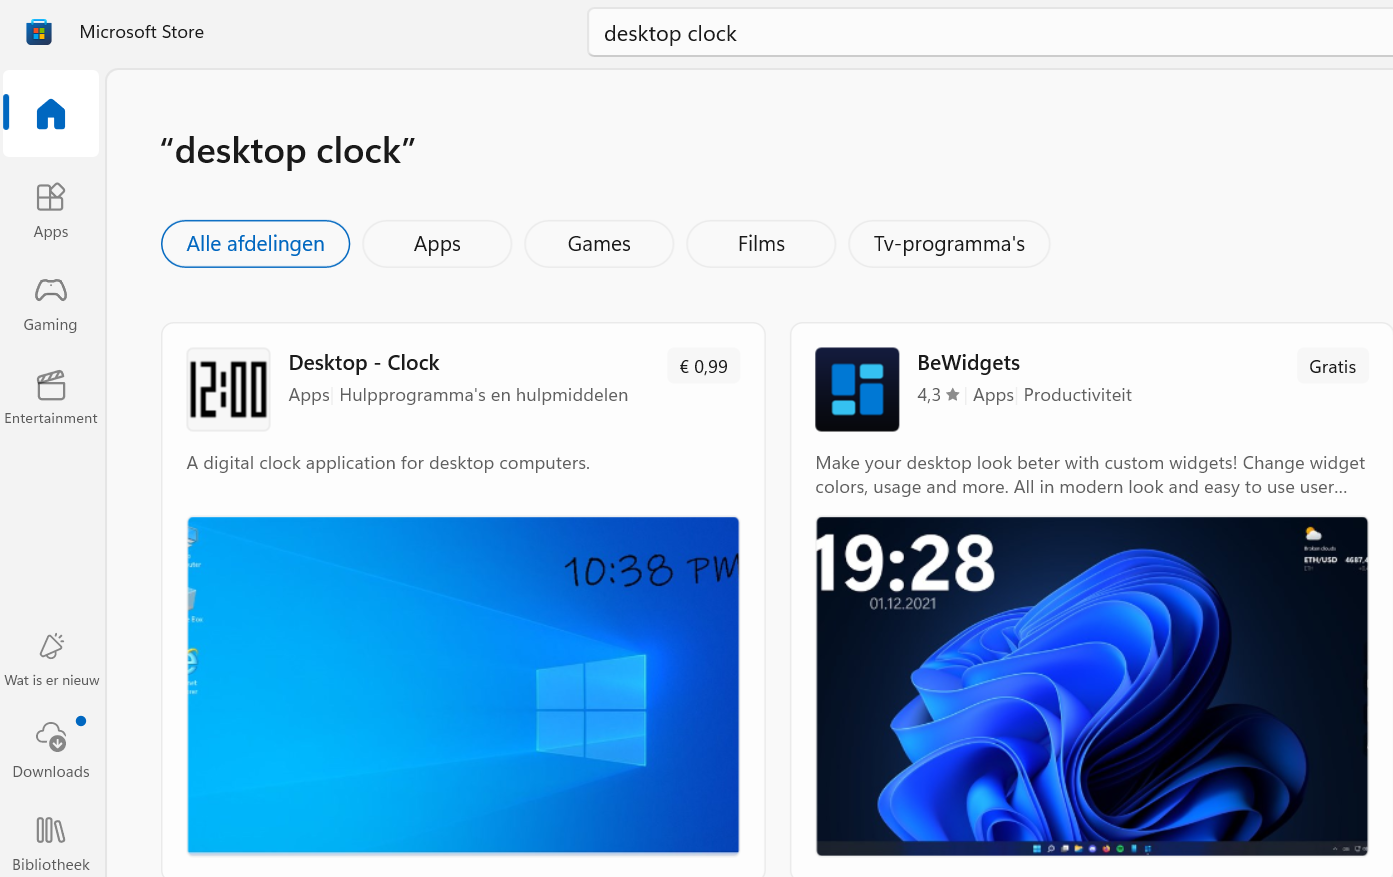Click the search box containing 'desktop clock'
This screenshot has height=877, width=1393.
pyautogui.click(x=990, y=34)
